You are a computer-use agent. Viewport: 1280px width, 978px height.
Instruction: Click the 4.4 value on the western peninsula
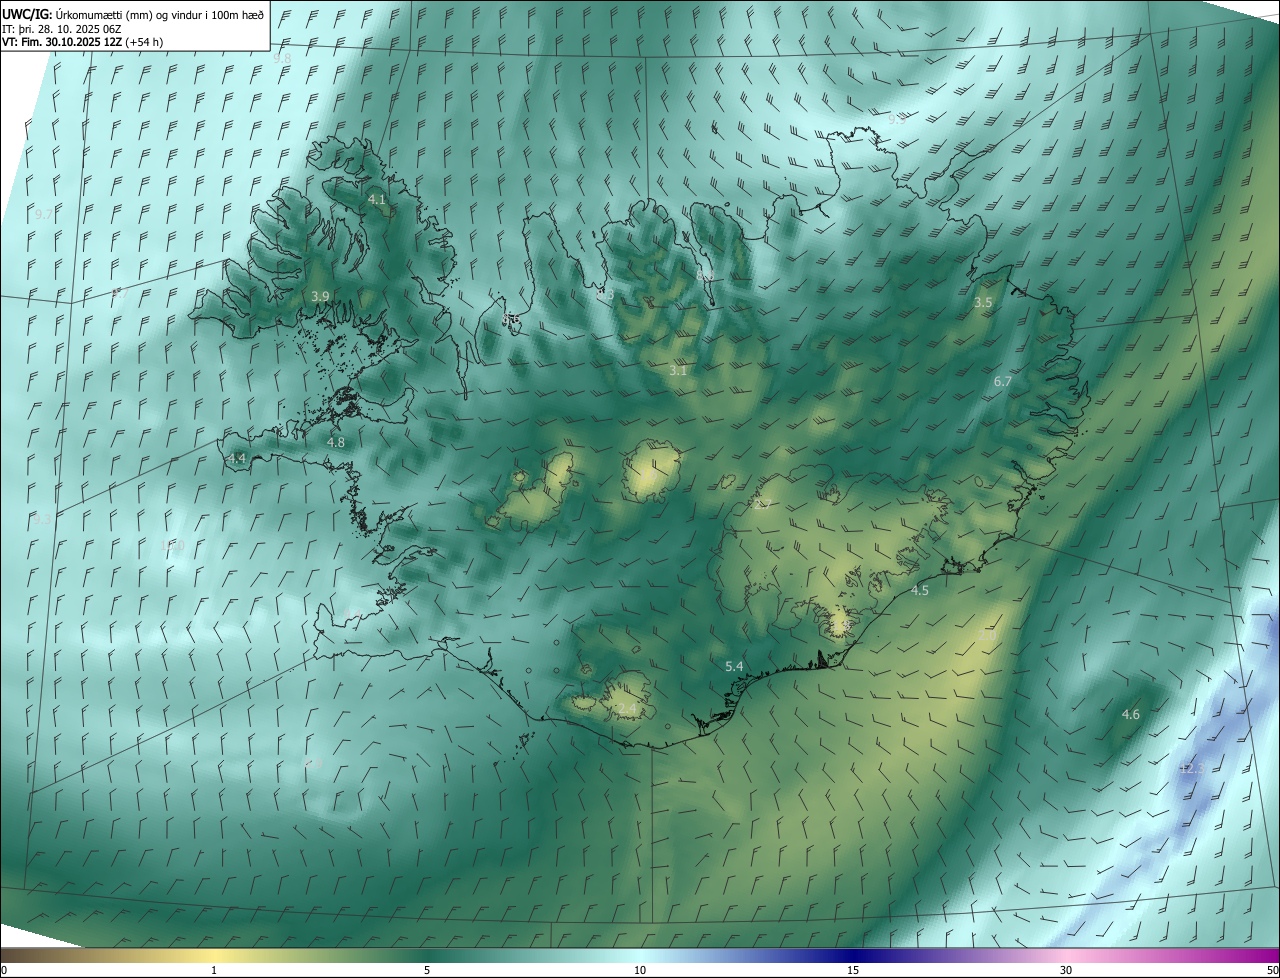[x=237, y=458]
